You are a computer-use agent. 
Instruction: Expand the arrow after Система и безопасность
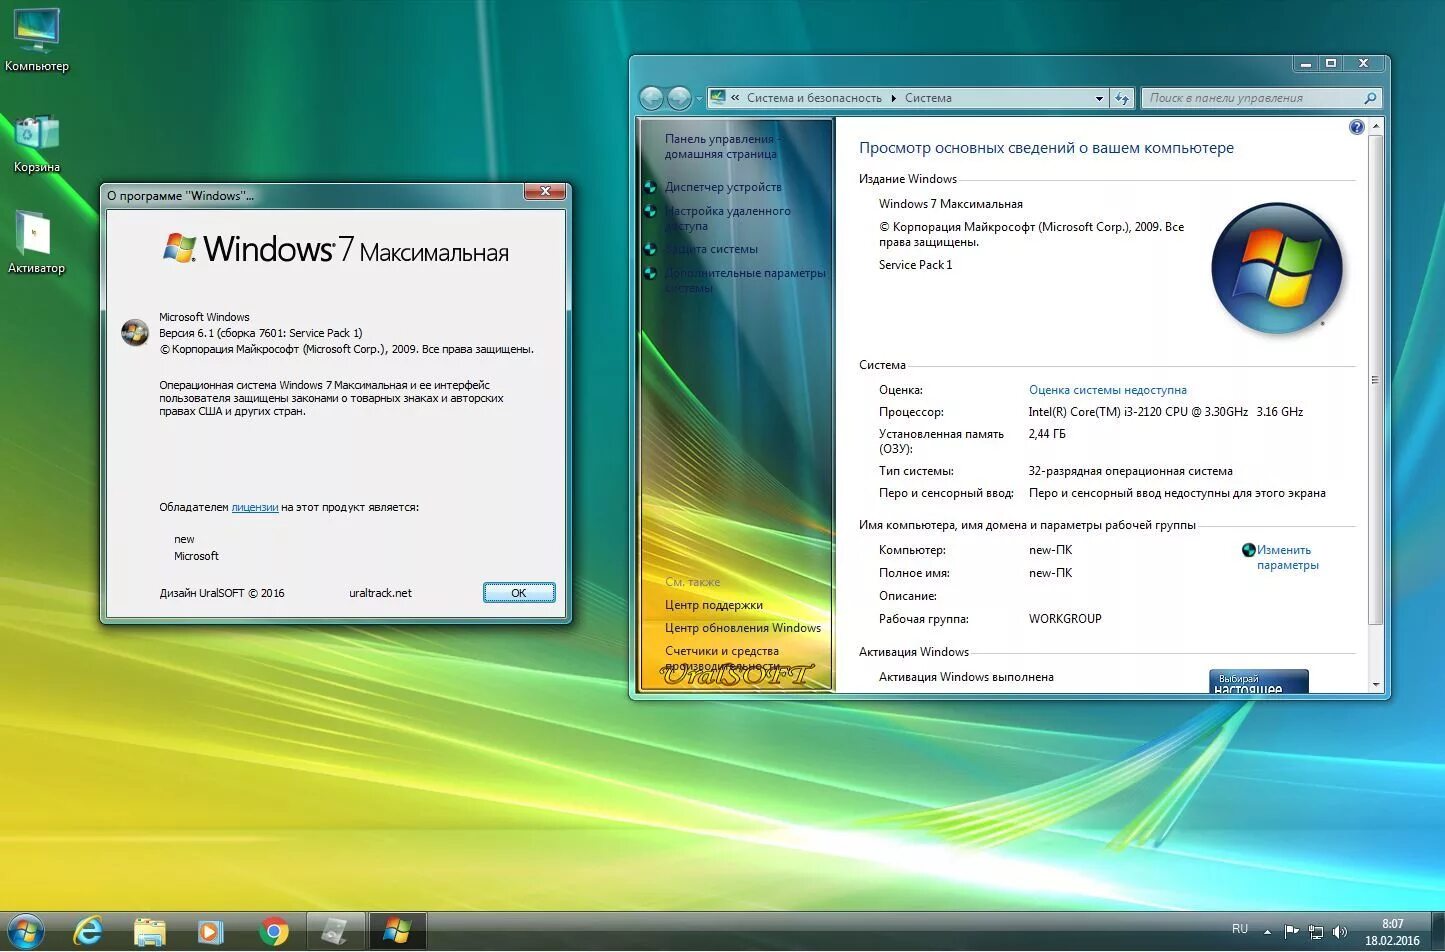point(894,98)
